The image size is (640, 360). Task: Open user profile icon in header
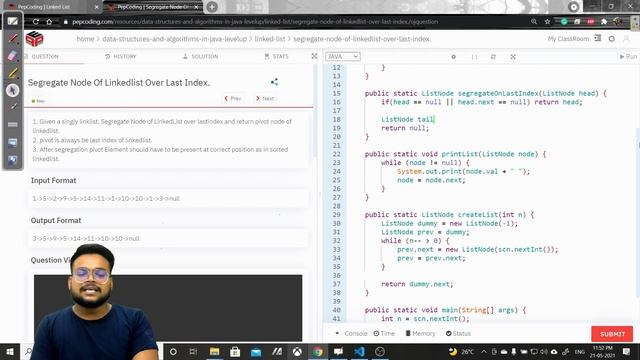click(x=626, y=39)
